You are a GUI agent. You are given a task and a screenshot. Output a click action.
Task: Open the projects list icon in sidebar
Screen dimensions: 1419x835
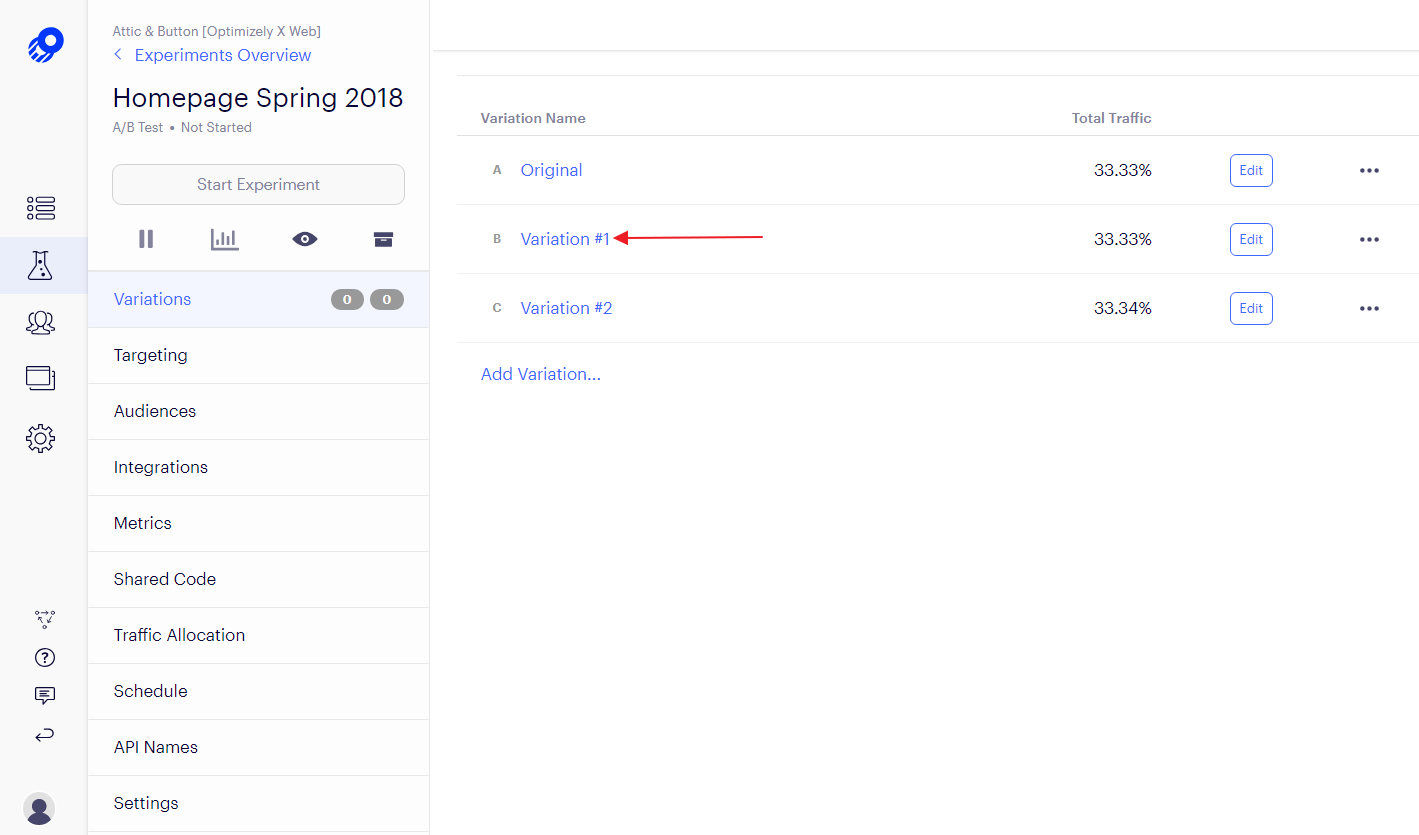[x=41, y=208]
